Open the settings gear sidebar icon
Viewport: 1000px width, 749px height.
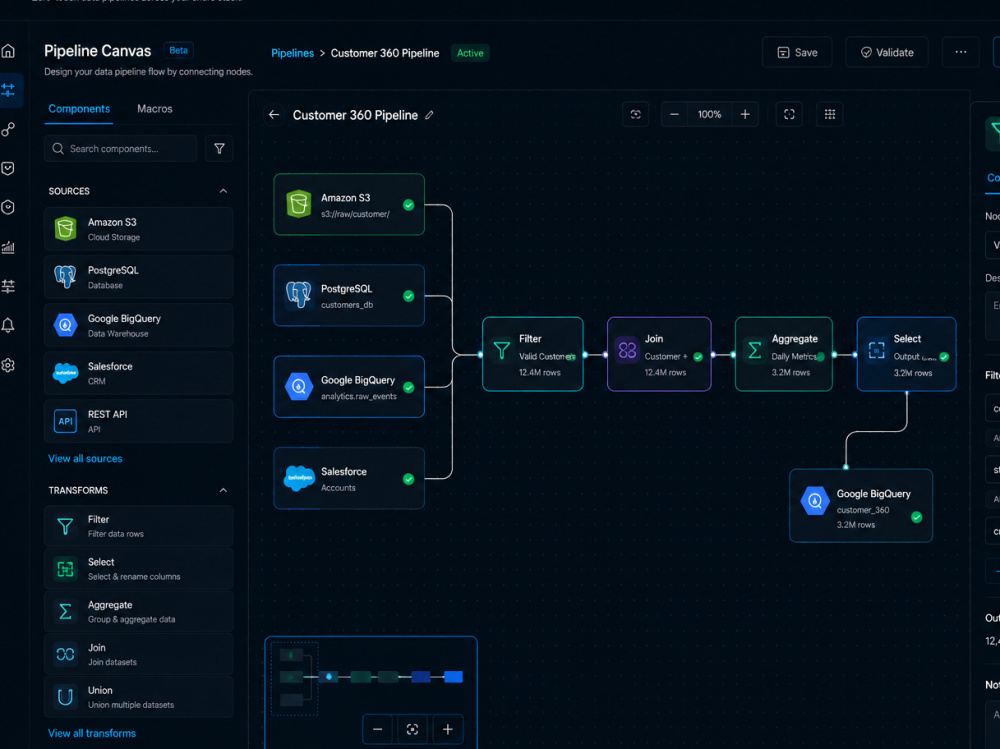tap(8, 365)
